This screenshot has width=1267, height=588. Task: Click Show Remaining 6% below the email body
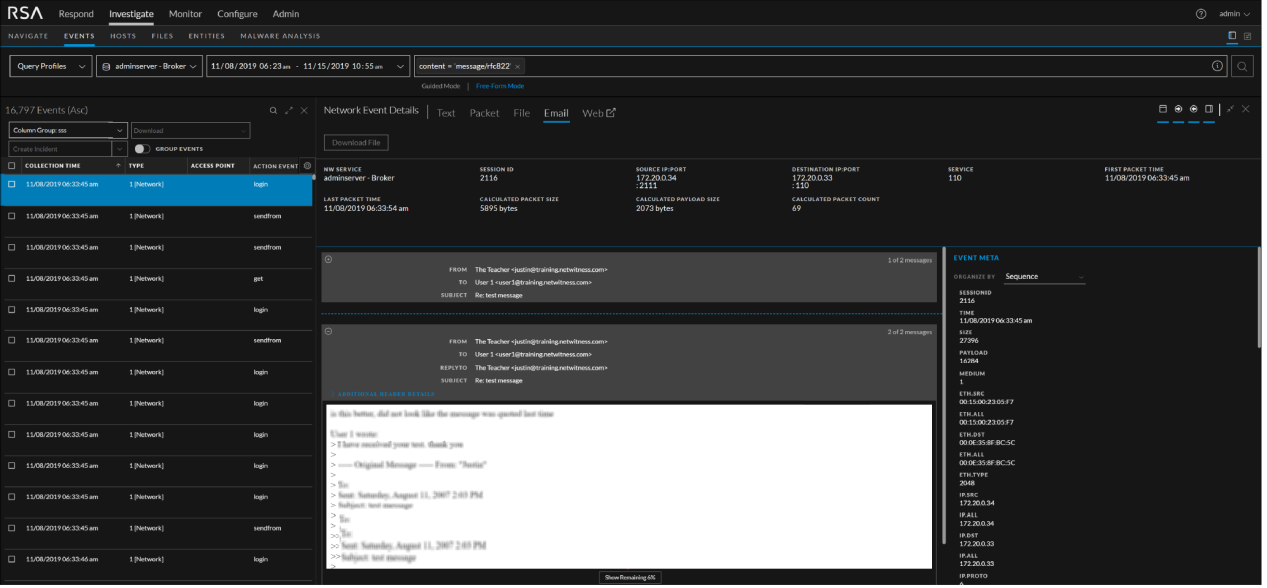(628, 577)
